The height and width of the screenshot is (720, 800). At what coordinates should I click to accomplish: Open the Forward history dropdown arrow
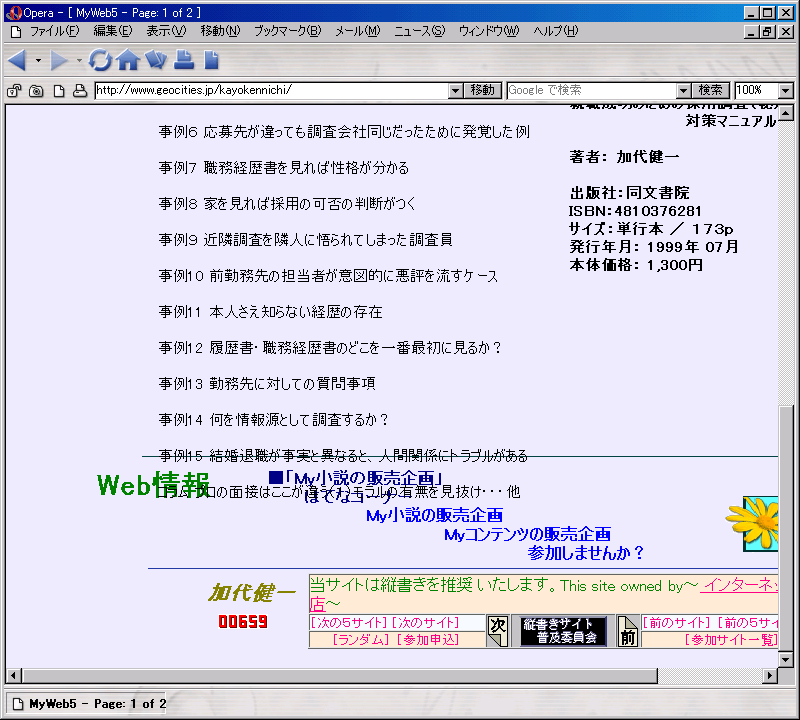[x=79, y=60]
